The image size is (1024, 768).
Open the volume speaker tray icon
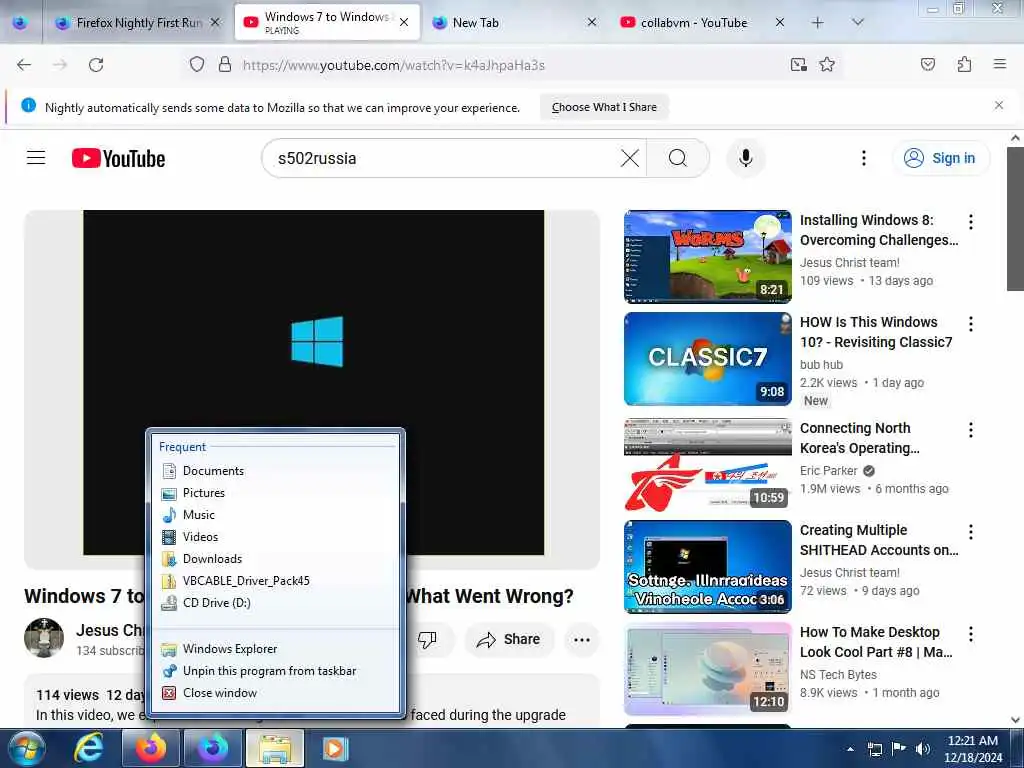(x=922, y=749)
